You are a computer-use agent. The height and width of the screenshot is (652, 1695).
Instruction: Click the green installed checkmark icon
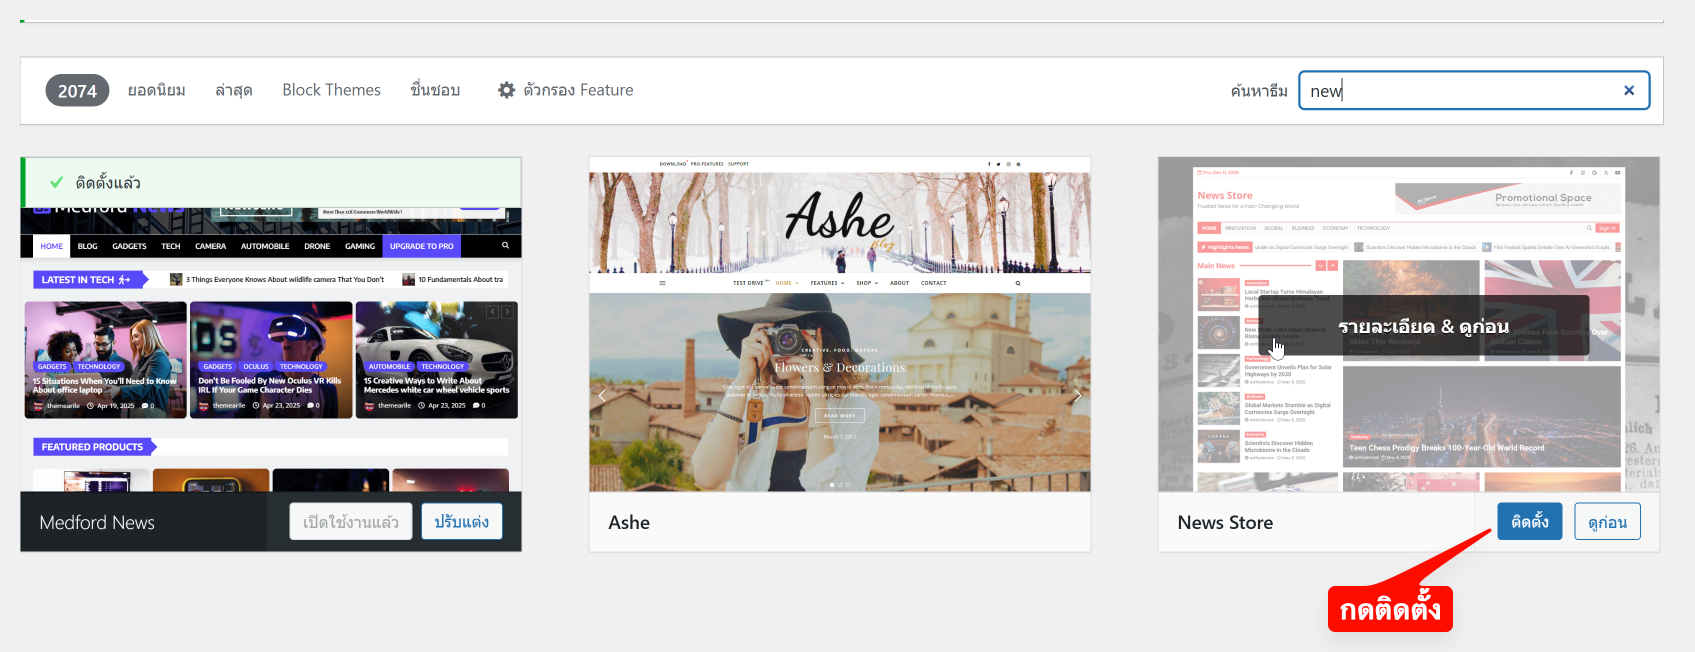57,182
